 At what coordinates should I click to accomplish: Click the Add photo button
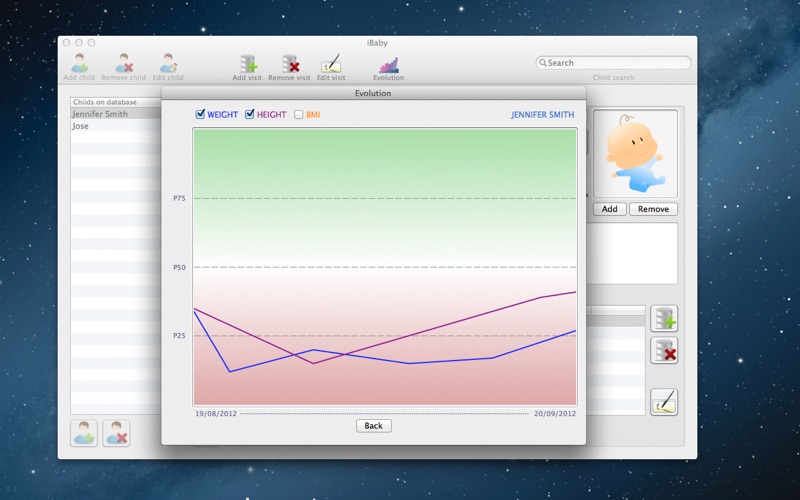tap(608, 209)
